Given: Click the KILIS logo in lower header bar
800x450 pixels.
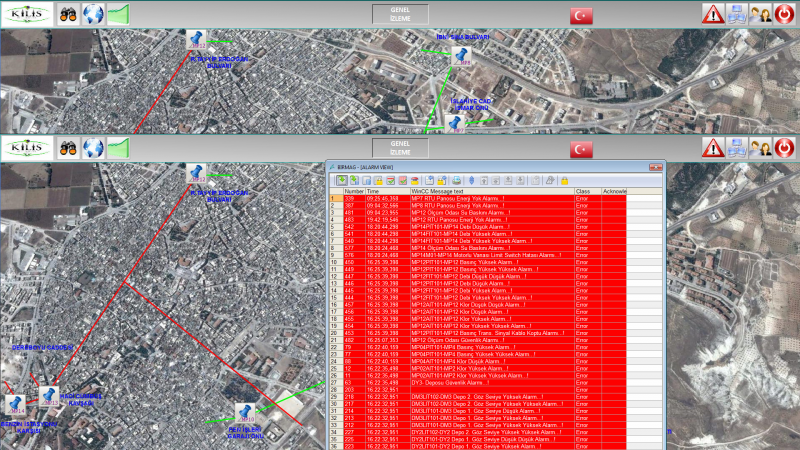Looking at the screenshot, I should 27,148.
